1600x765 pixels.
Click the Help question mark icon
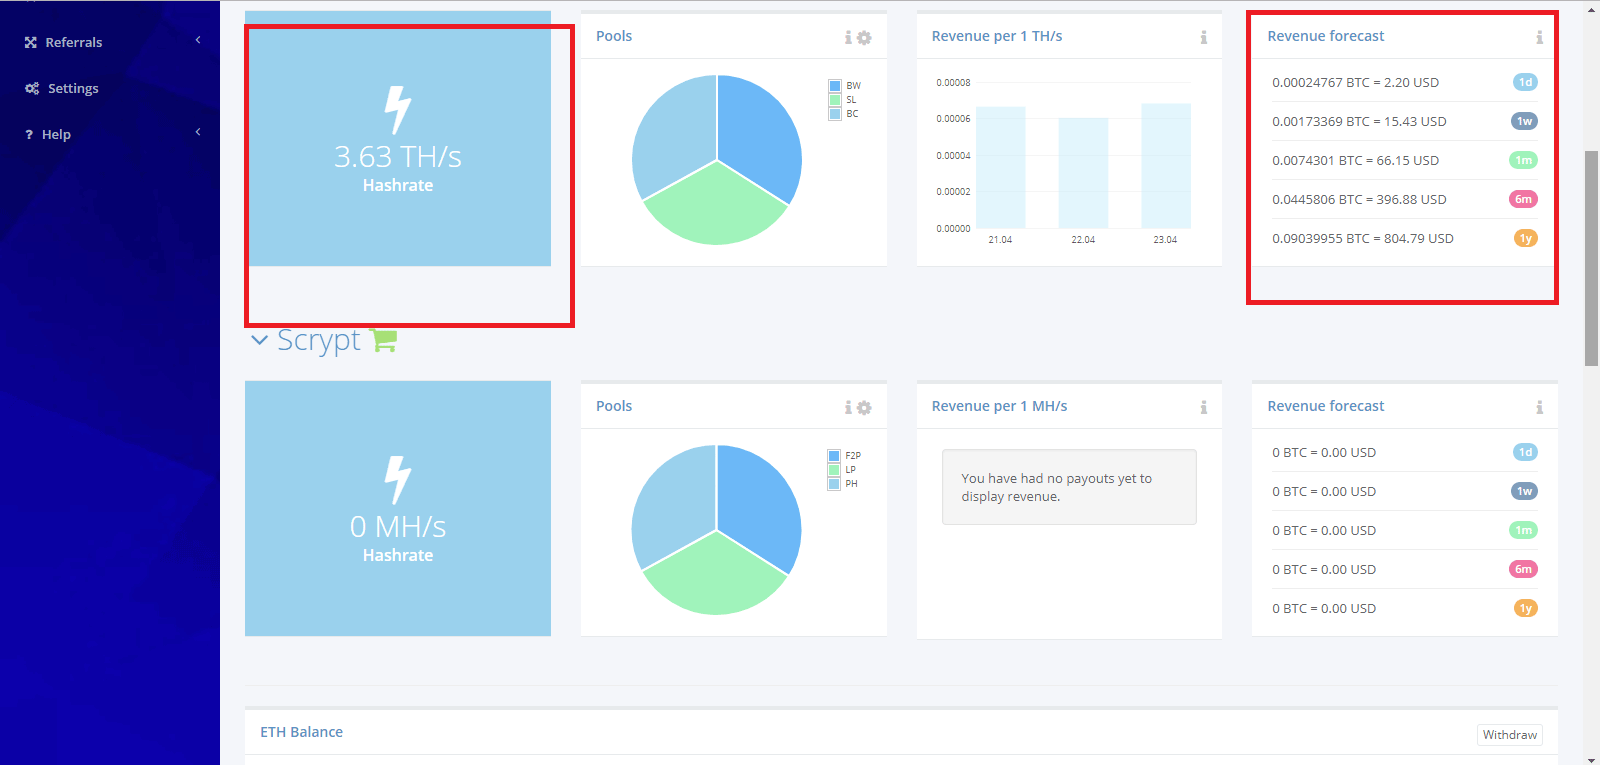coord(29,134)
